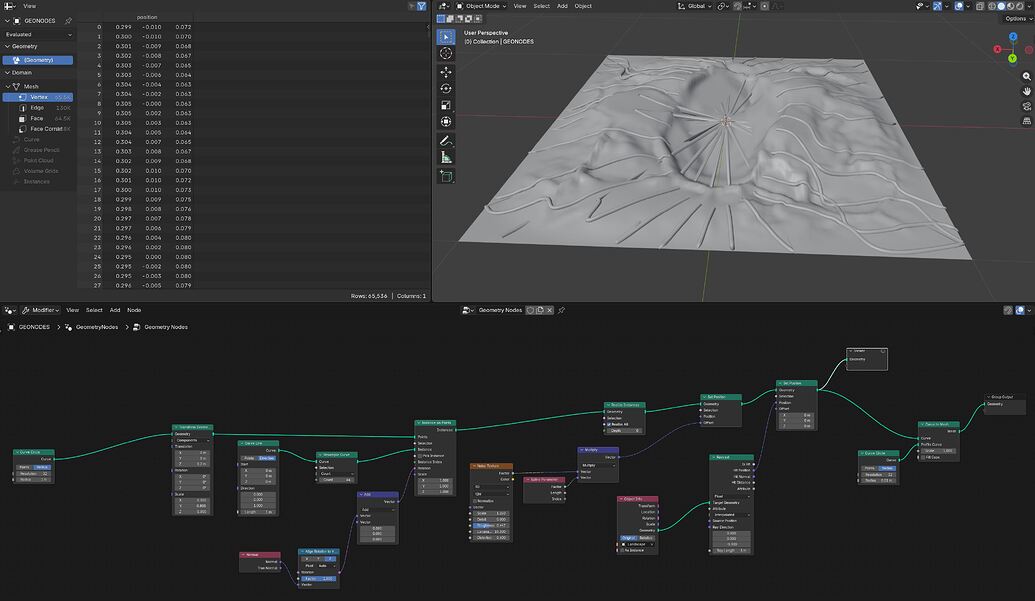Toggle viewport gizmos button
Image resolution: width=1035 pixels, height=601 pixels.
pyautogui.click(x=937, y=6)
